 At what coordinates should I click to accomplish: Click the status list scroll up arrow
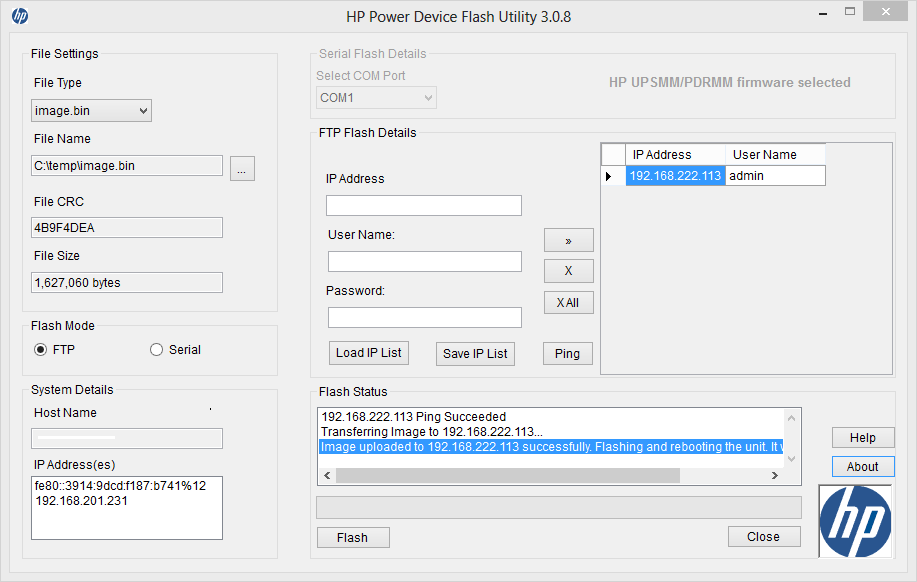791,418
